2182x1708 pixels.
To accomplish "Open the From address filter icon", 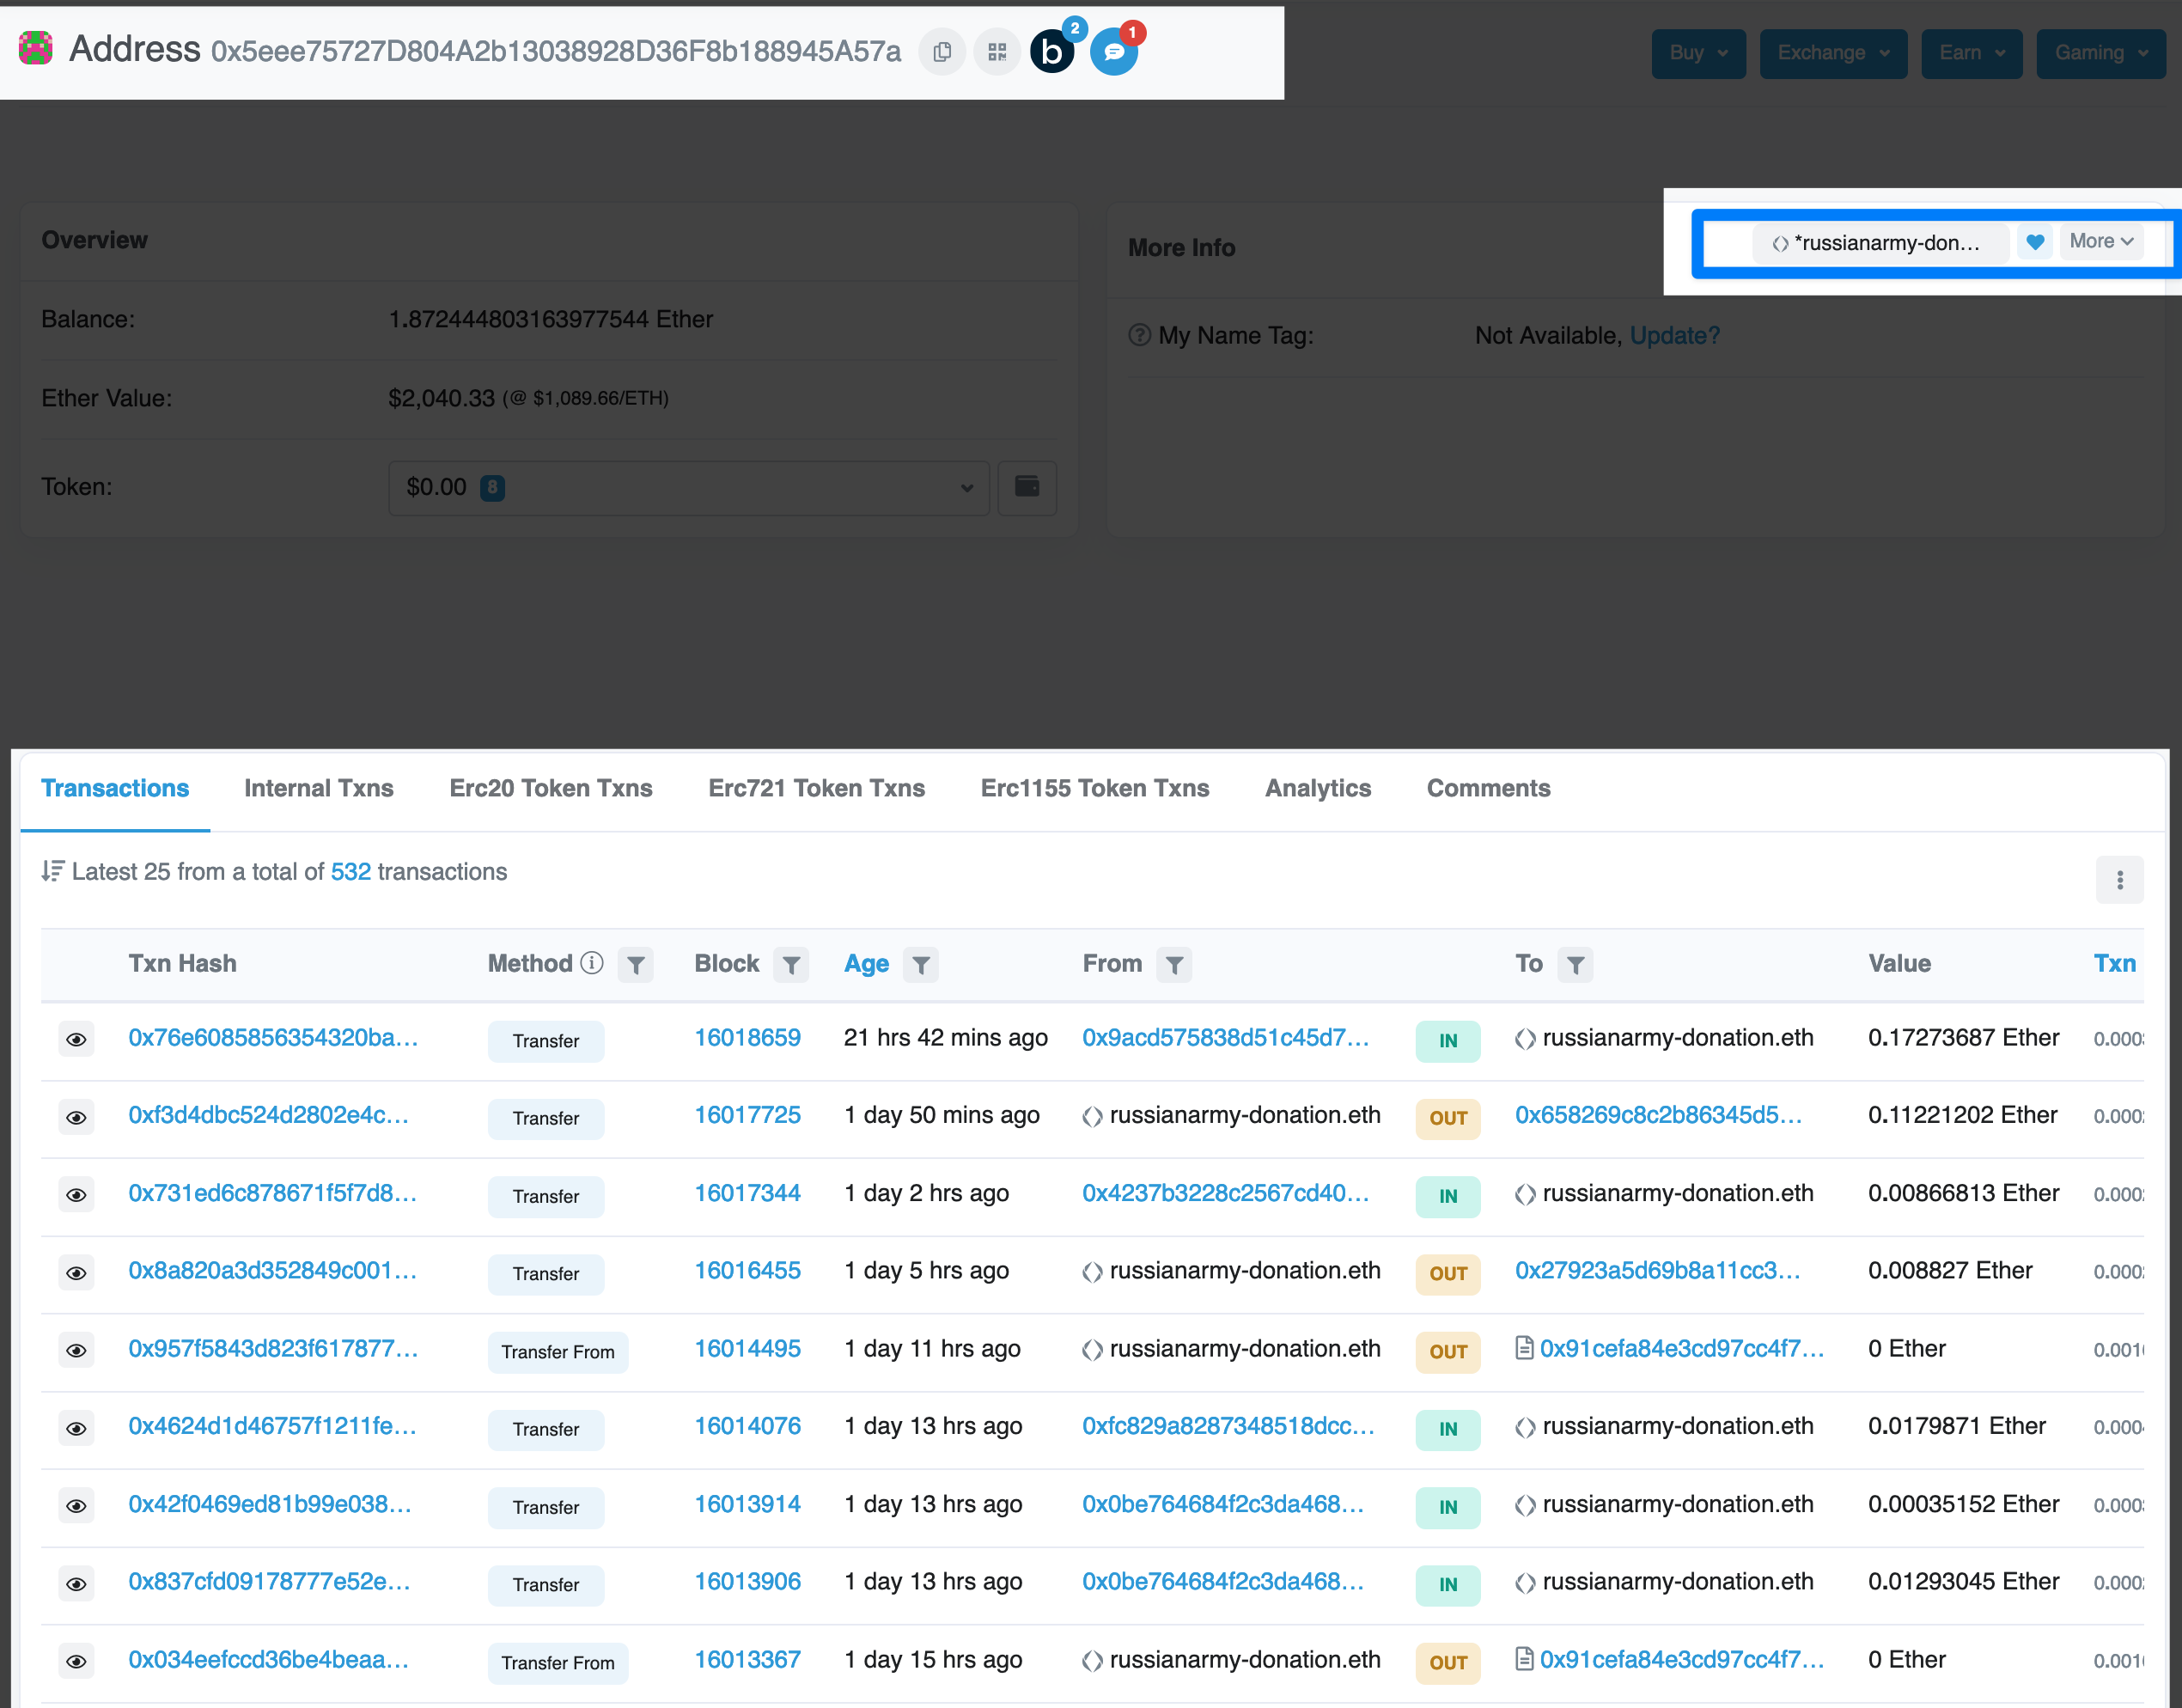I will coord(1174,965).
